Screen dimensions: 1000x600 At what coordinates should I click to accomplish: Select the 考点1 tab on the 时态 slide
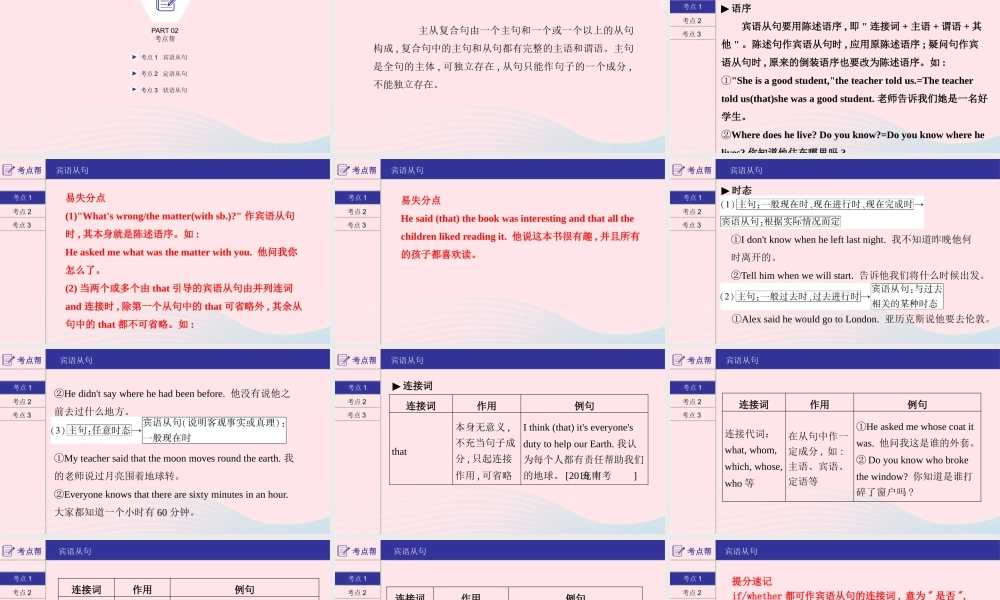pyautogui.click(x=692, y=197)
